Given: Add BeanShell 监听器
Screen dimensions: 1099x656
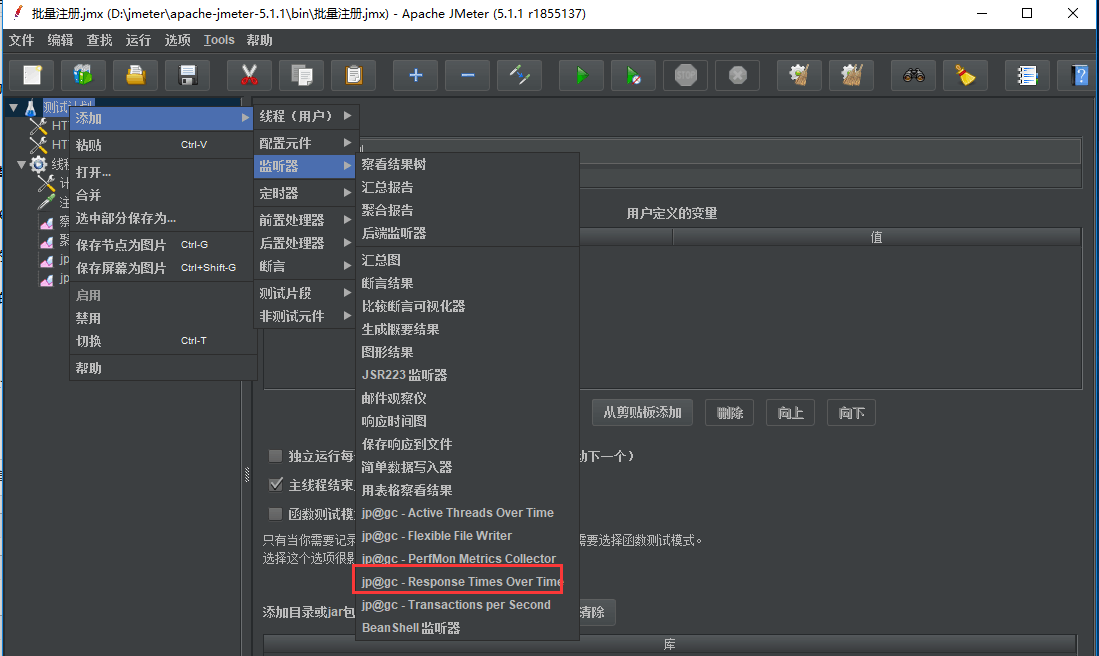Looking at the screenshot, I should [x=467, y=628].
